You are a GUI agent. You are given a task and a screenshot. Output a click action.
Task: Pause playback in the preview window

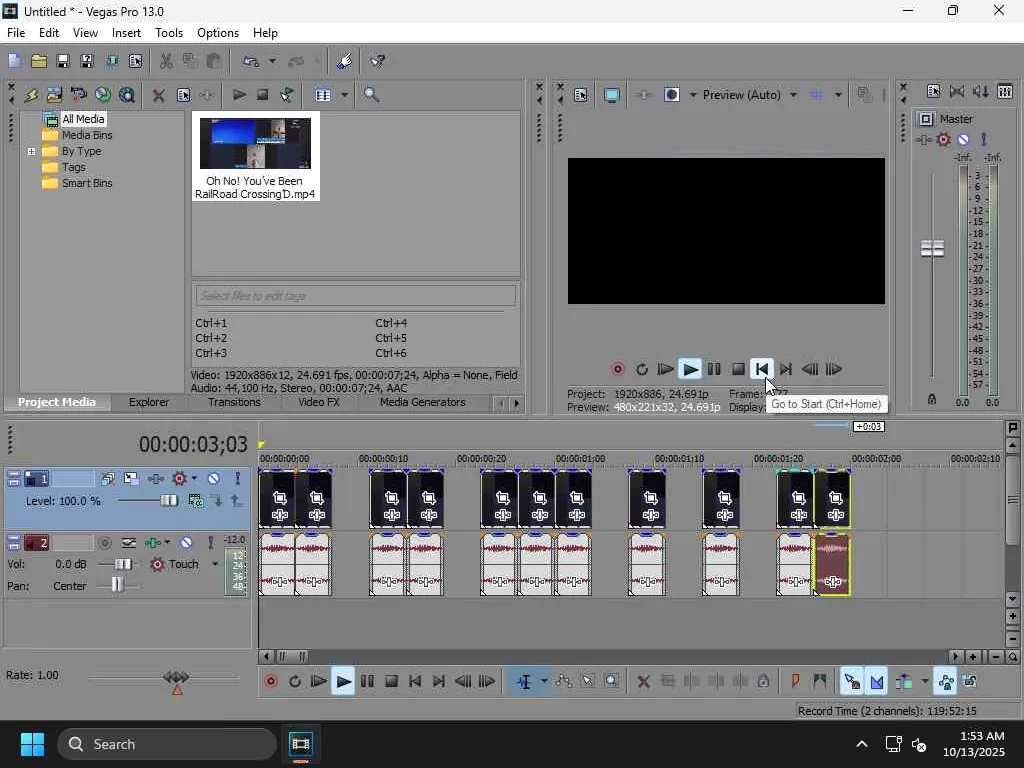pos(714,370)
